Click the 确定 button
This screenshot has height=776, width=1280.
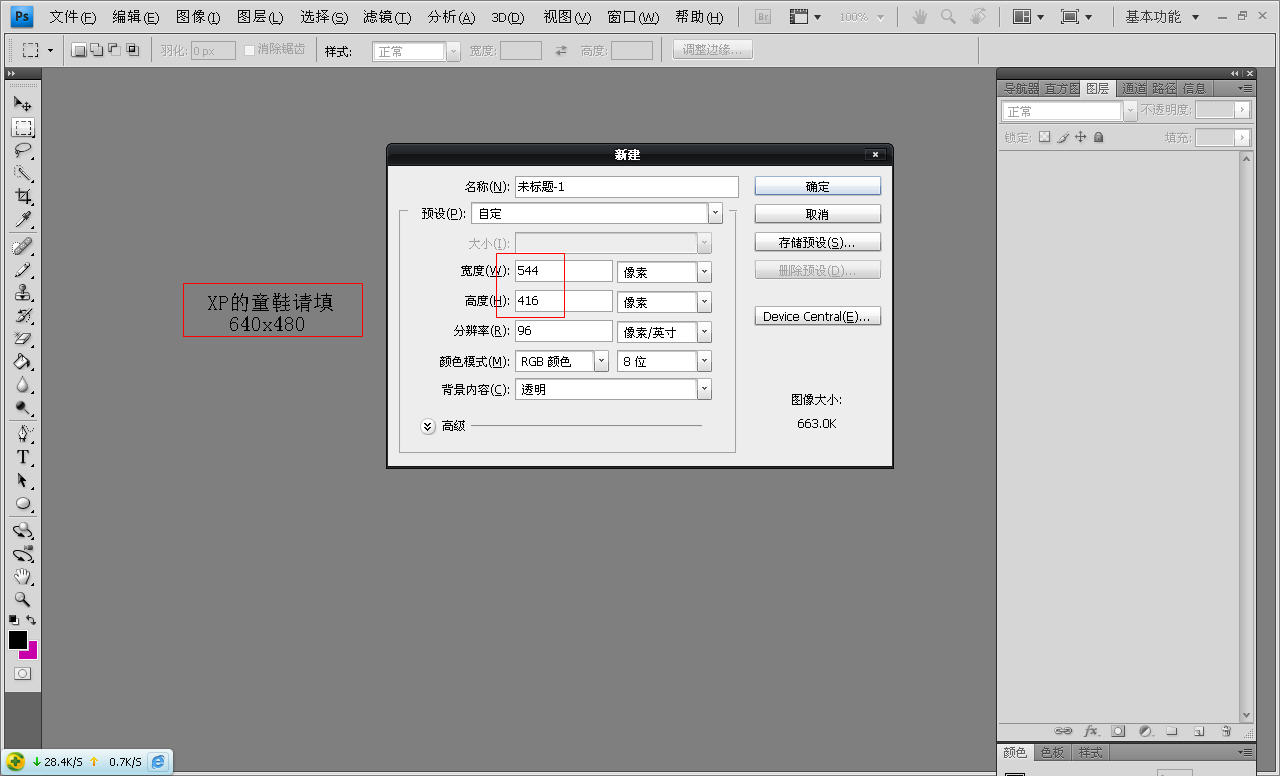tap(818, 186)
